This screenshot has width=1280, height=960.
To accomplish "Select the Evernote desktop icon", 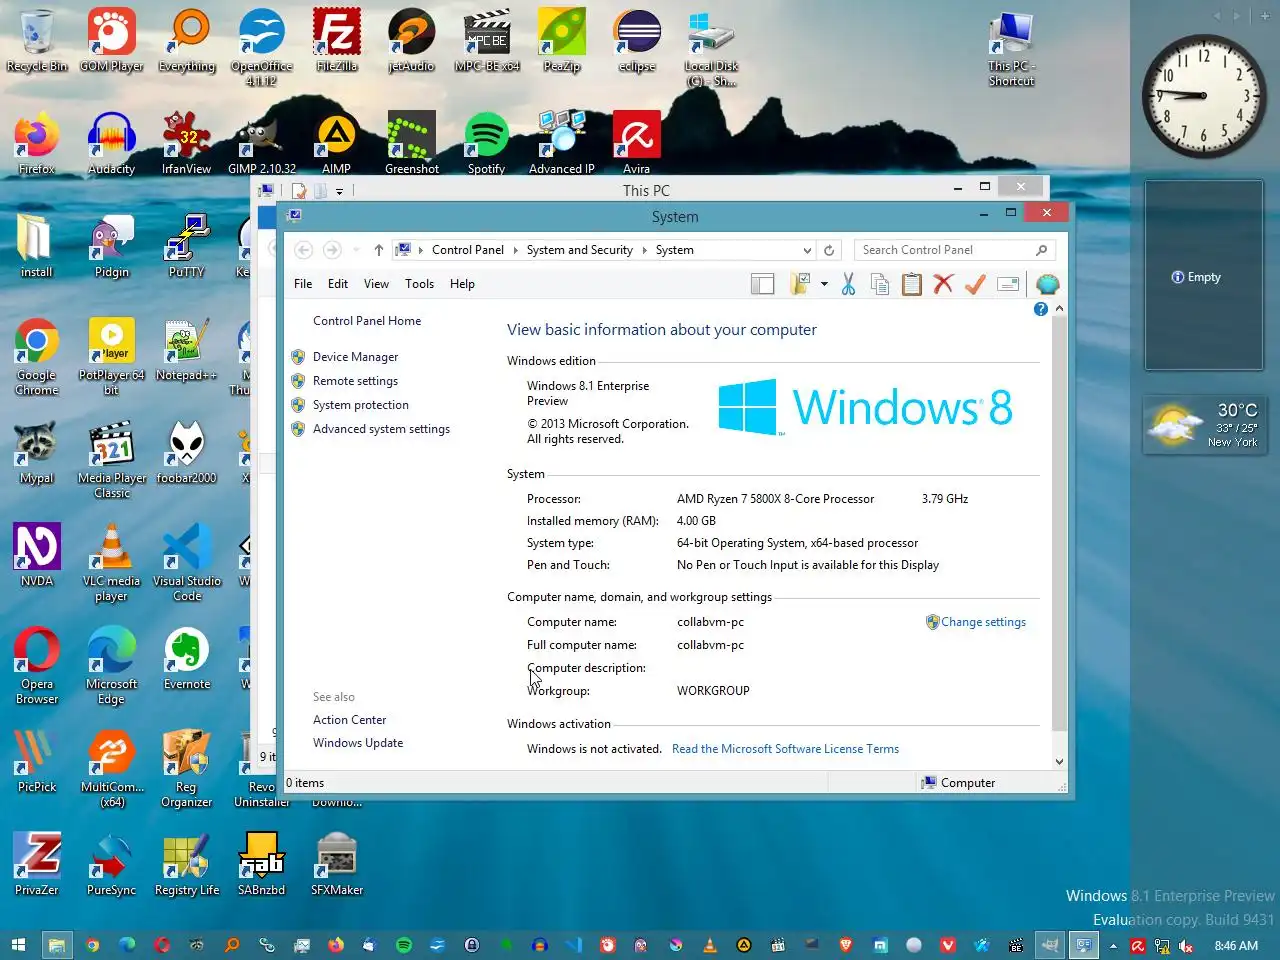I will point(187,658).
